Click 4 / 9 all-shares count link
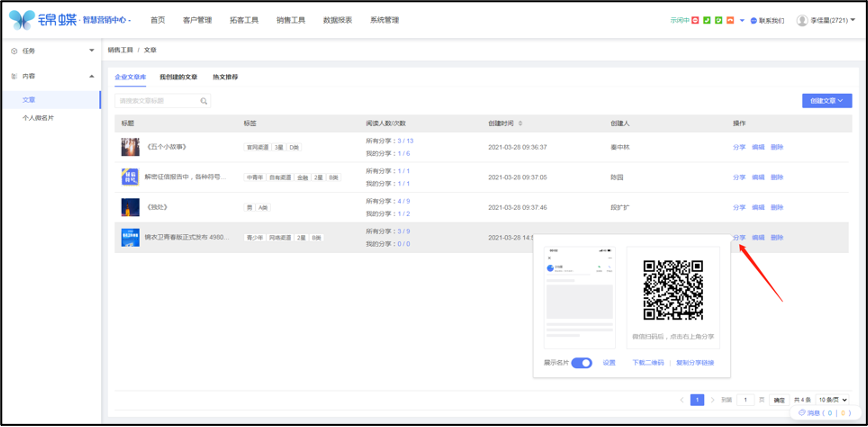Viewport: 868px width, 427px height. [404, 201]
